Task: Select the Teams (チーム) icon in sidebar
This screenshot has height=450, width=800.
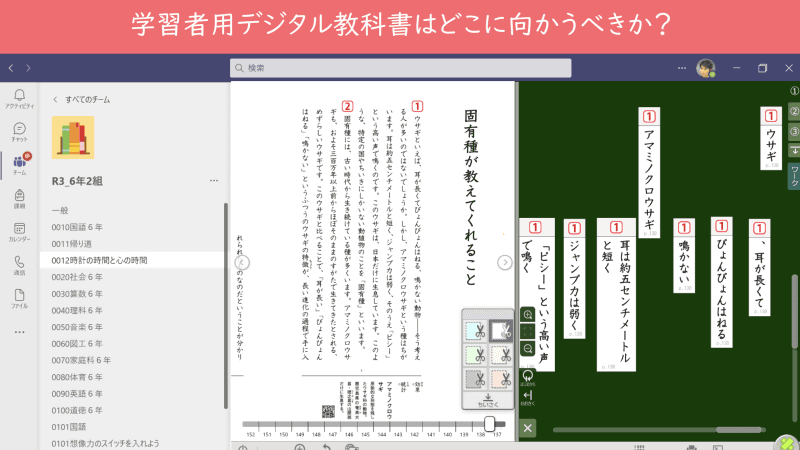Action: pyautogui.click(x=19, y=165)
